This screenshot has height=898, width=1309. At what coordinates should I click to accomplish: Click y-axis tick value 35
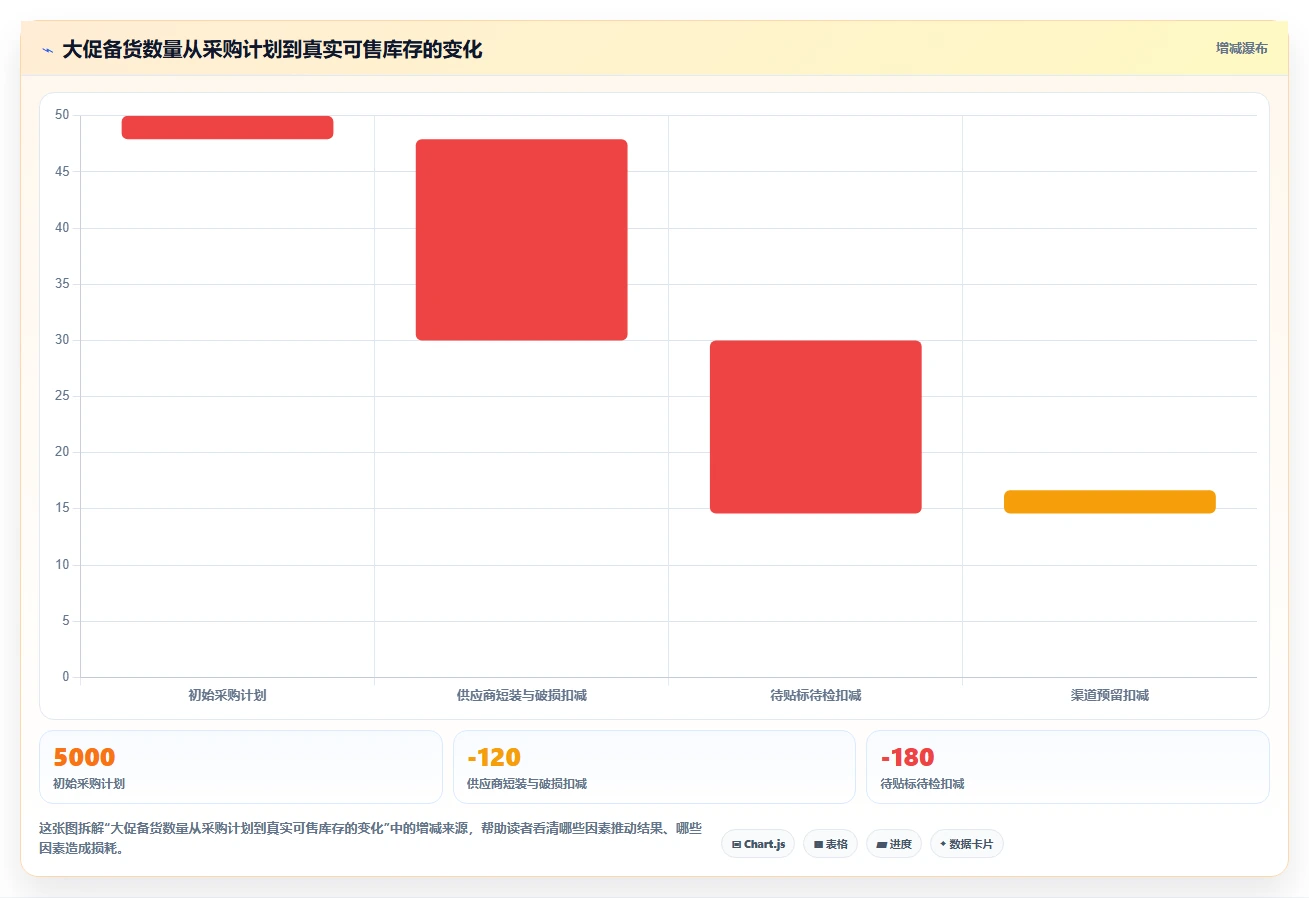62,284
